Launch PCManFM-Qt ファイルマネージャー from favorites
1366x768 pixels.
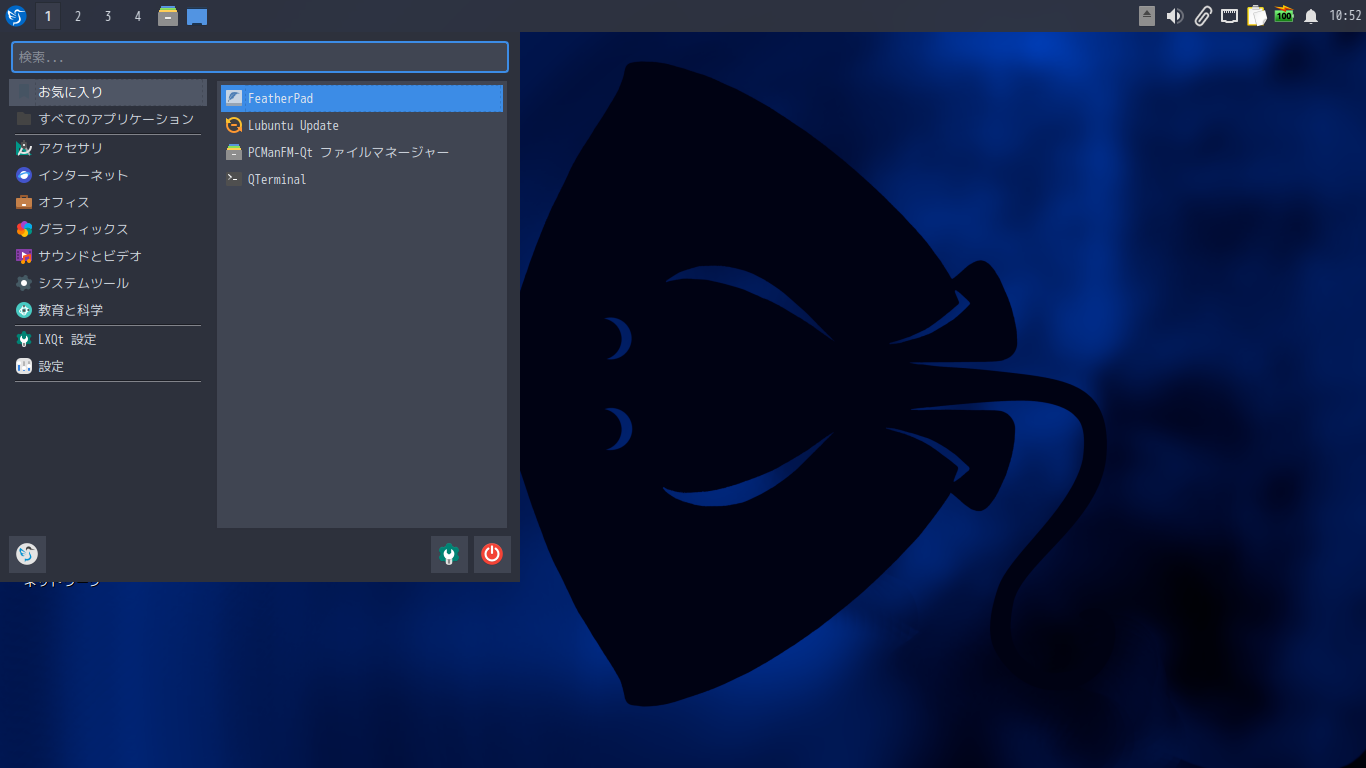coord(362,152)
